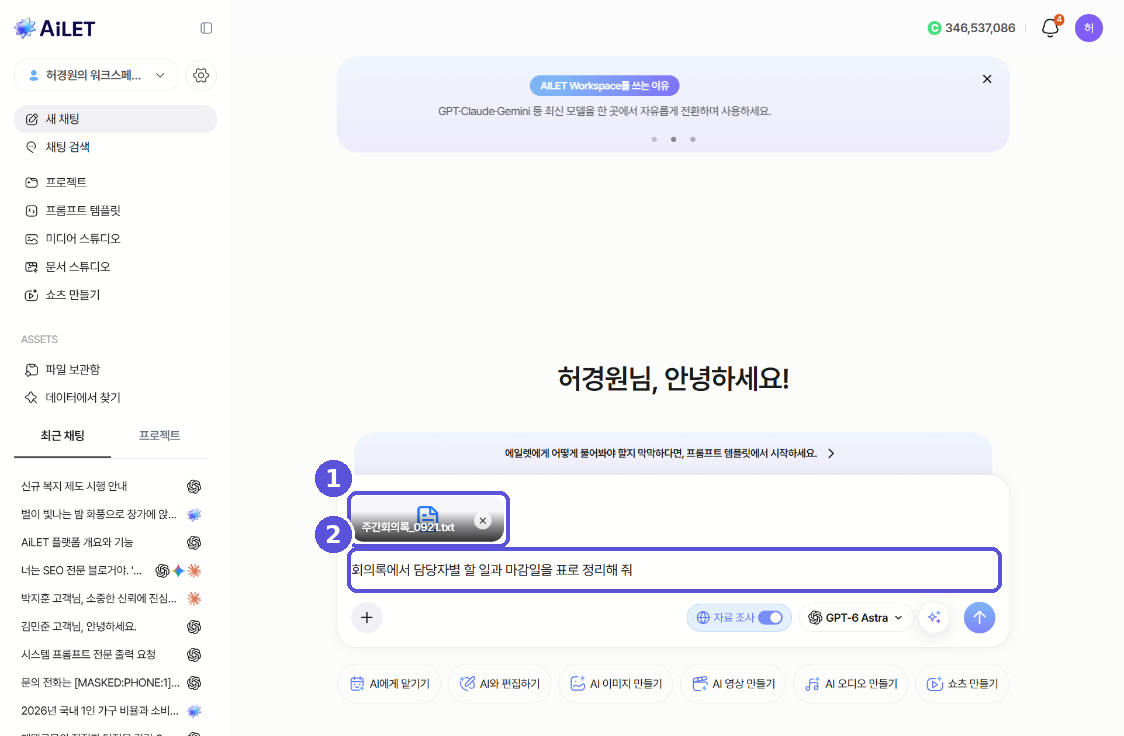This screenshot has height=736, width=1124.
Task: Click AI 이미지 만들기 button
Action: tap(616, 684)
